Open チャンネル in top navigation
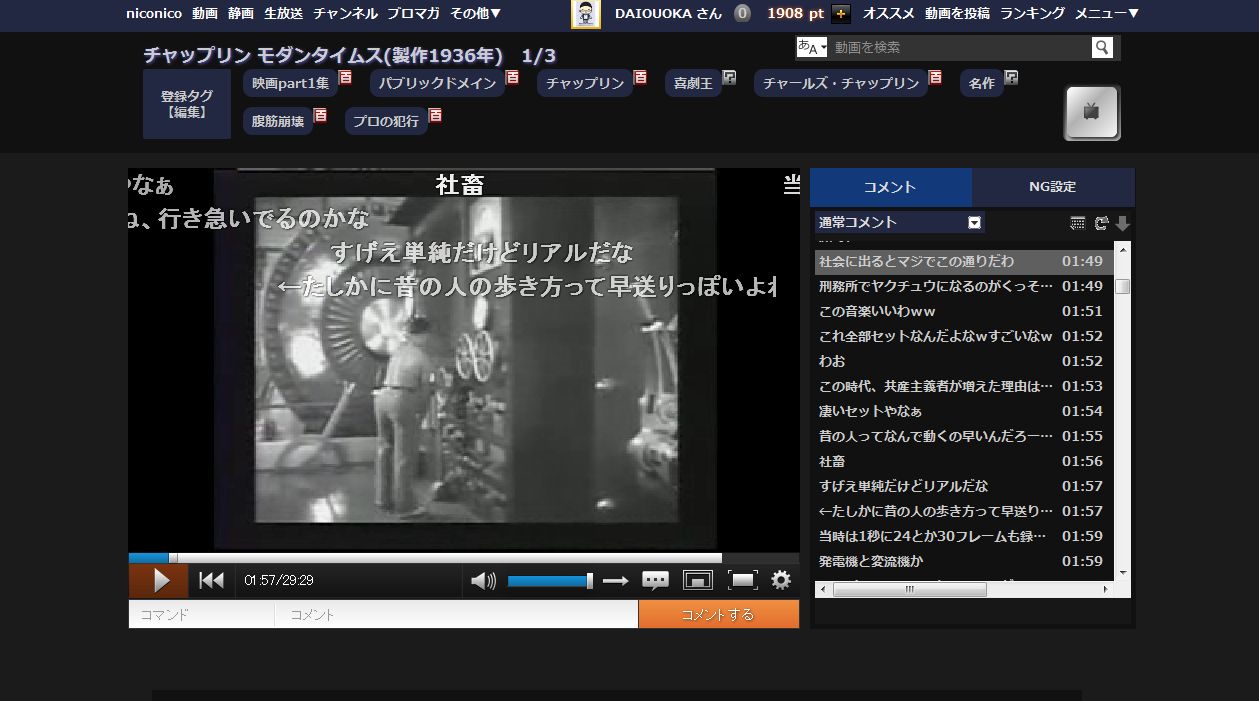Image resolution: width=1259 pixels, height=701 pixels. (345, 13)
